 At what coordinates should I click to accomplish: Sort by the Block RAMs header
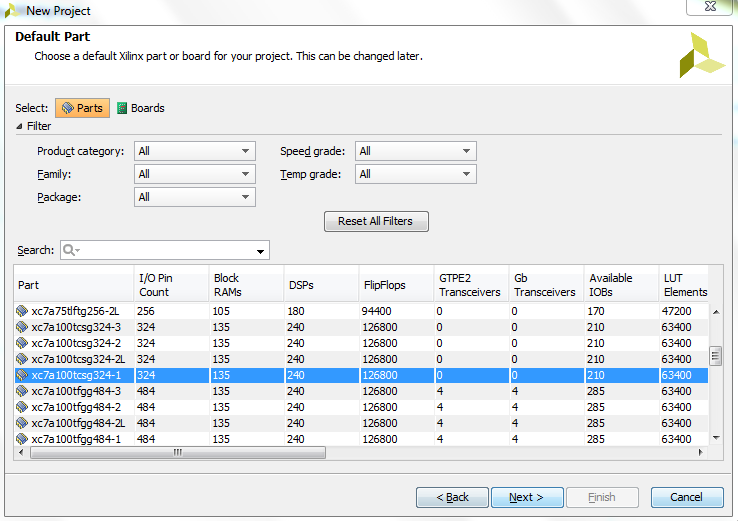[x=247, y=284]
